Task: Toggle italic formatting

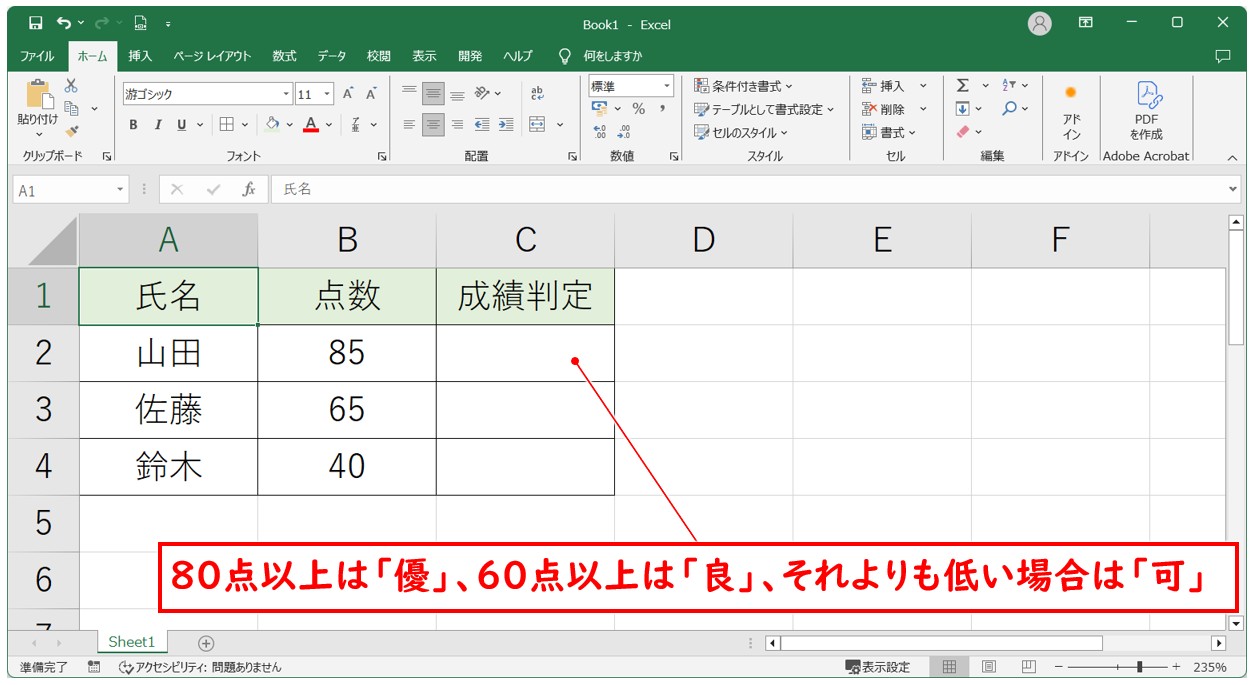Action: (x=157, y=125)
